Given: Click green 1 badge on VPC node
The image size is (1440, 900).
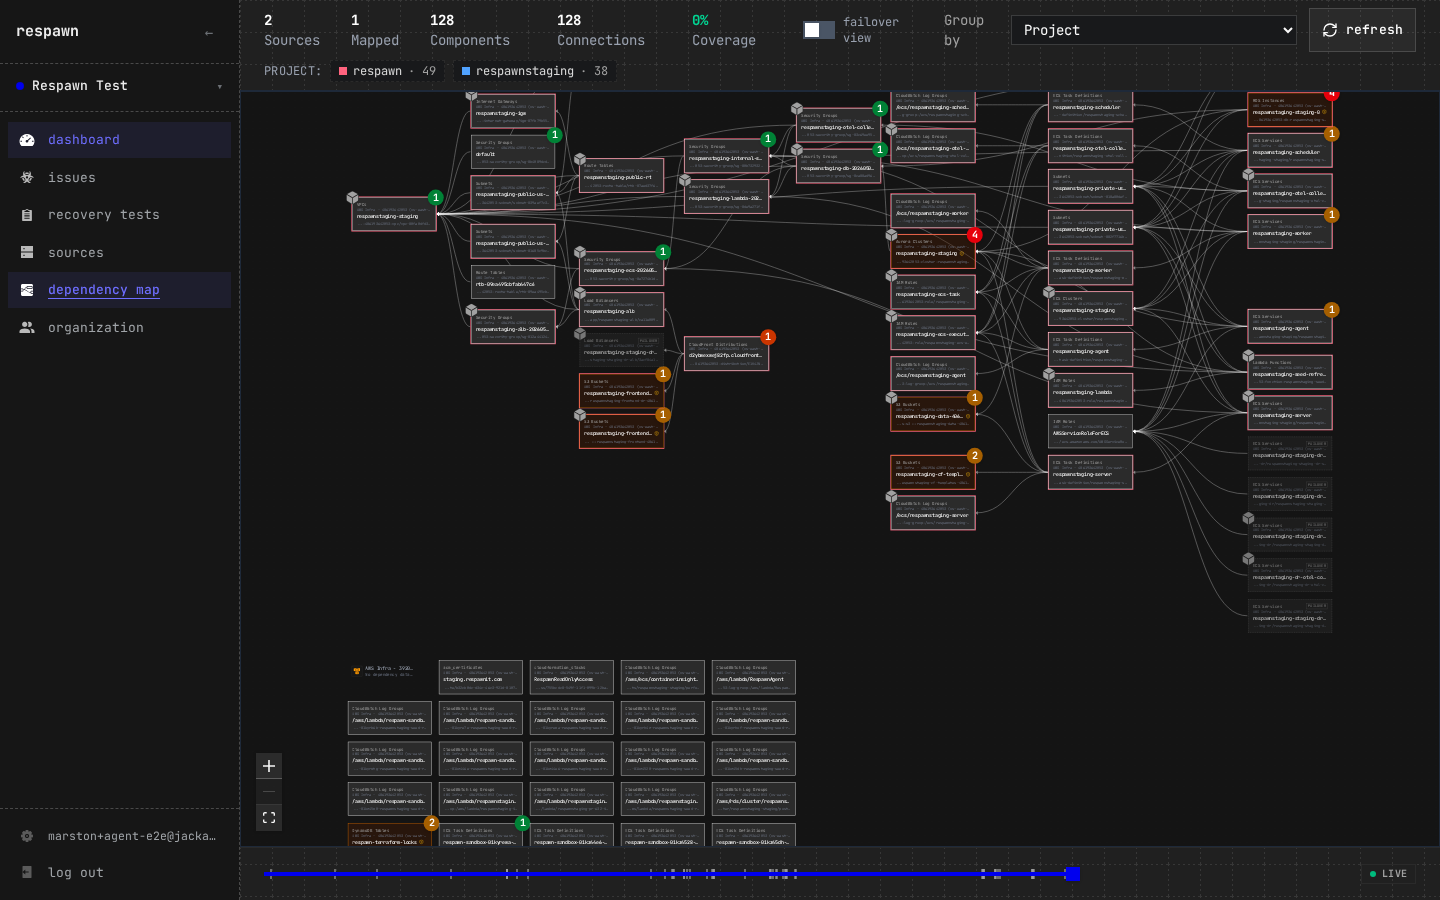Looking at the screenshot, I should 436,197.
